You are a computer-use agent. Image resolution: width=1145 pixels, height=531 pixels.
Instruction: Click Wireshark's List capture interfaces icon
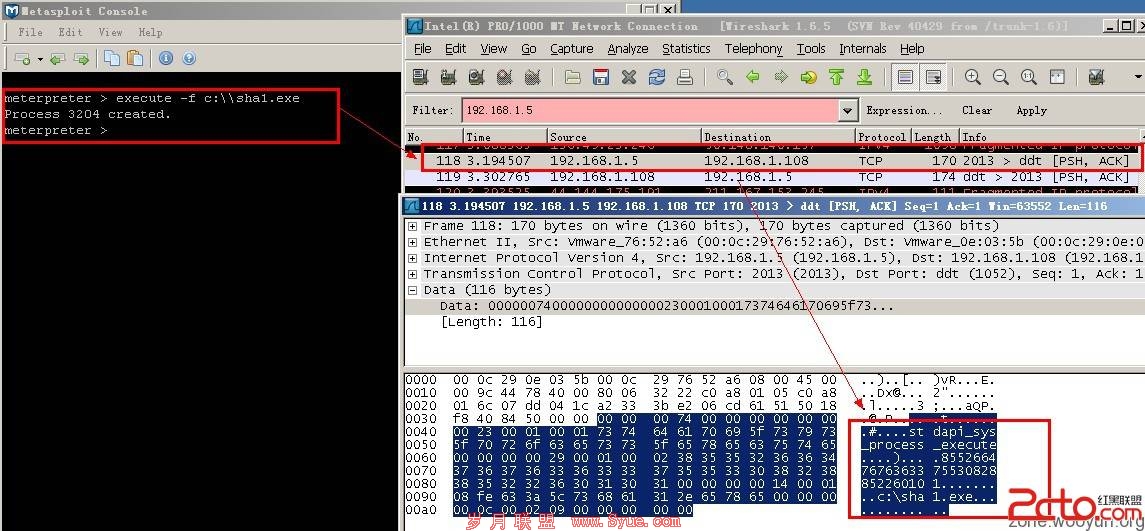[420, 77]
